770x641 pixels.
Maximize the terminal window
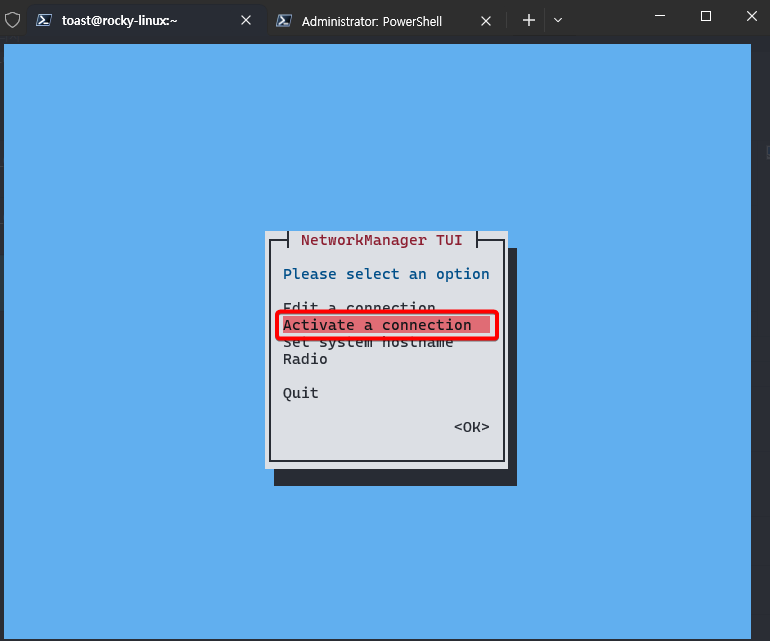[x=706, y=16]
